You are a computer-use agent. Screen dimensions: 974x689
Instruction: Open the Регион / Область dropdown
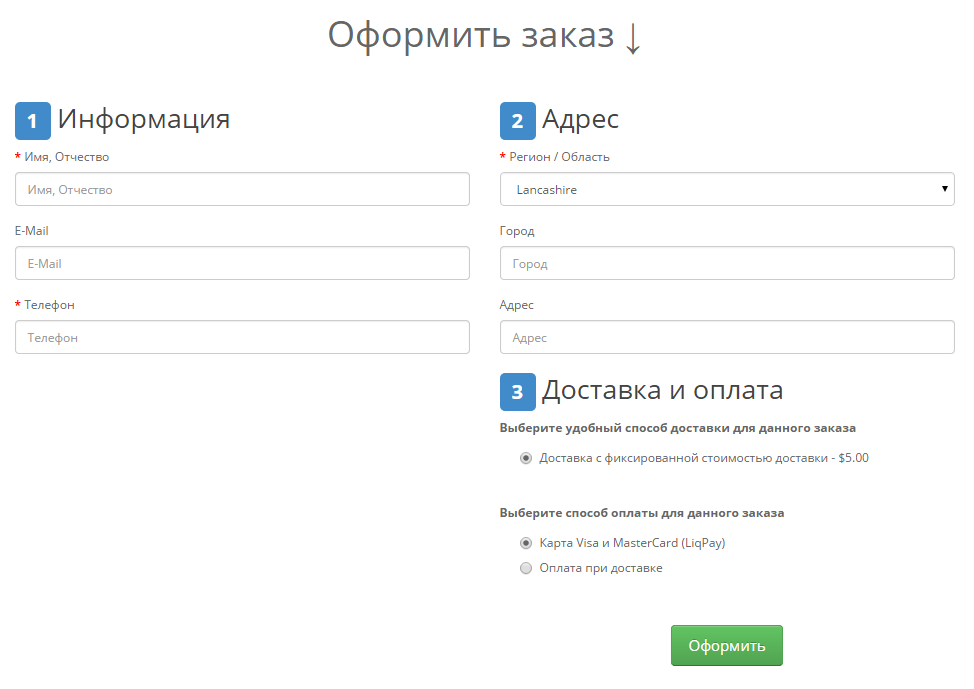pyautogui.click(x=726, y=188)
